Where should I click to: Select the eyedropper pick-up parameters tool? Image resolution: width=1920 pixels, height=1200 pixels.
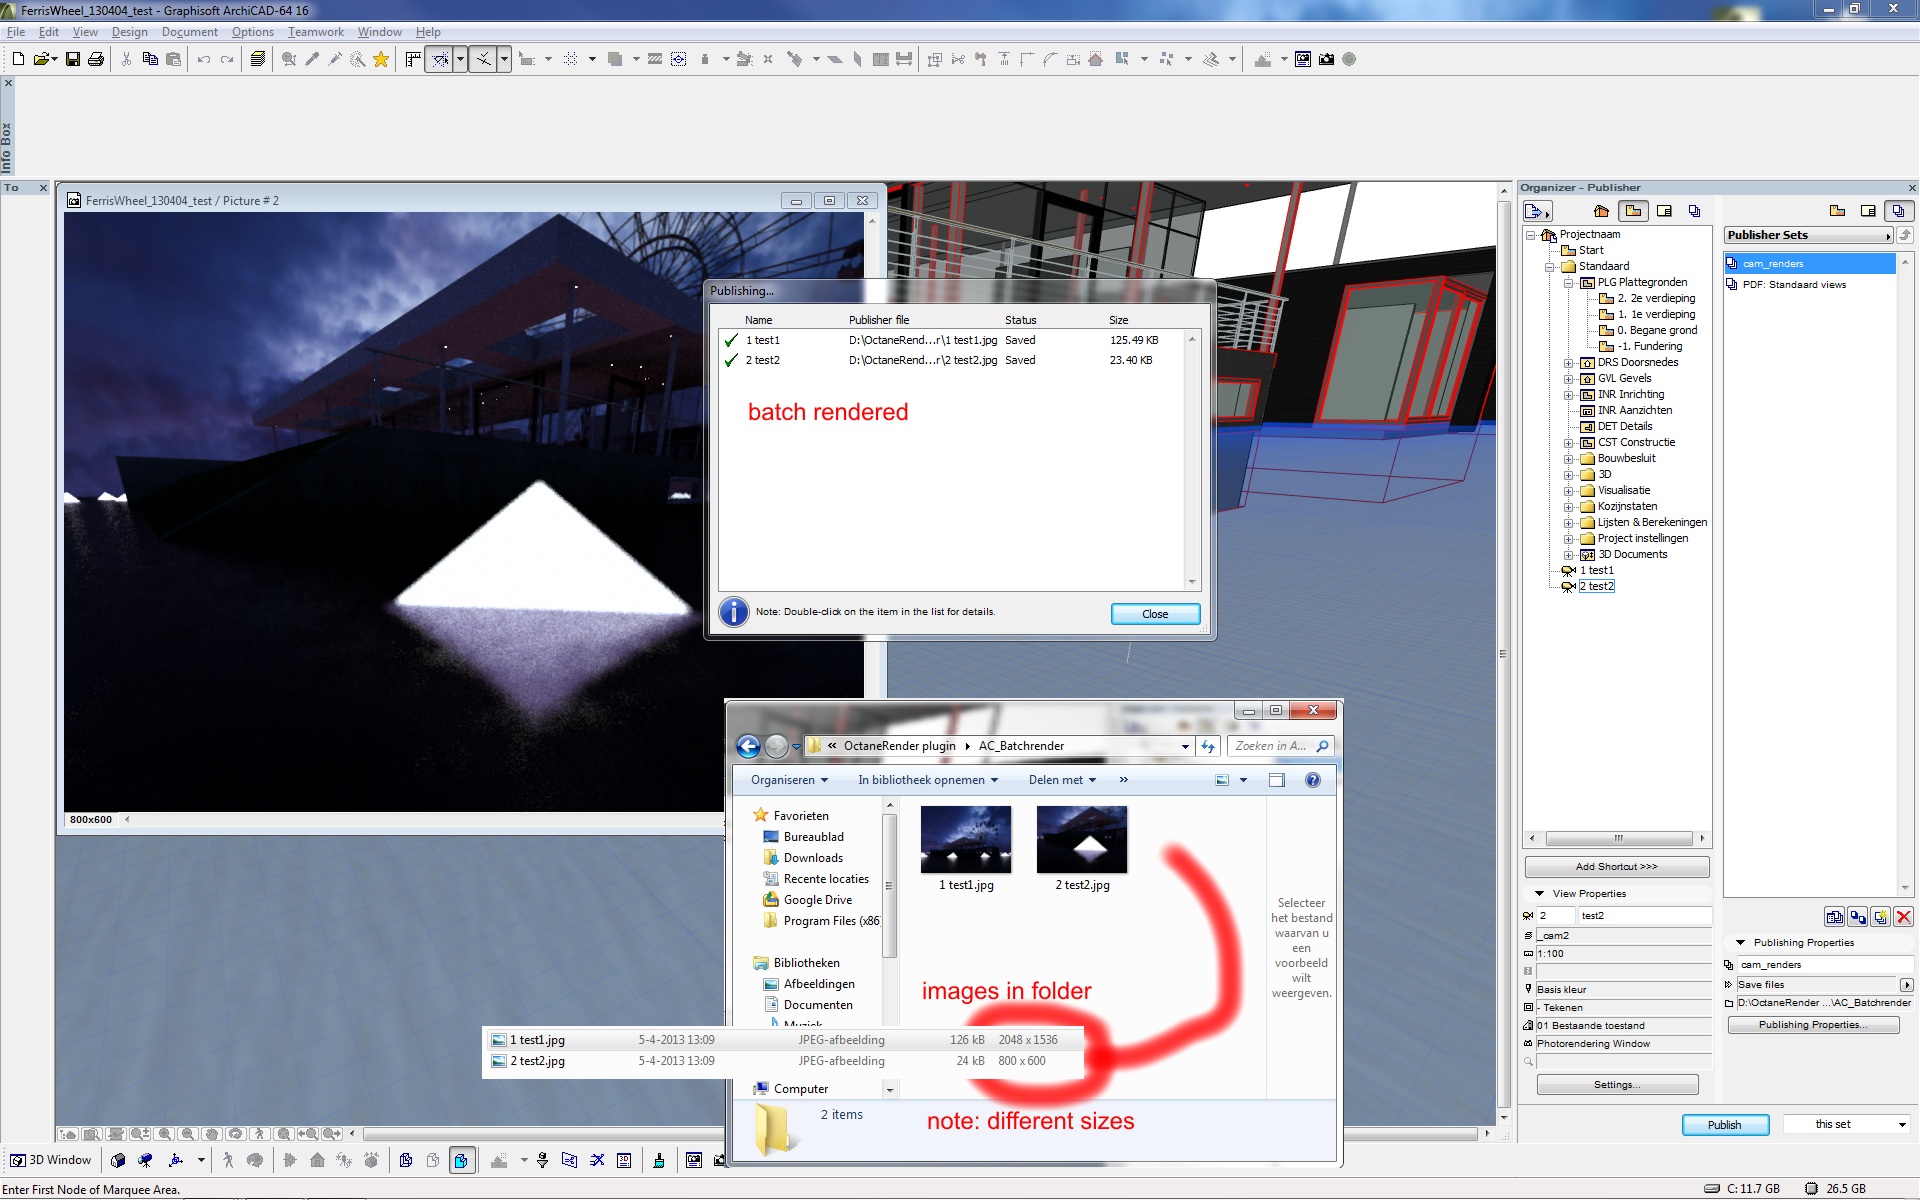coord(312,60)
